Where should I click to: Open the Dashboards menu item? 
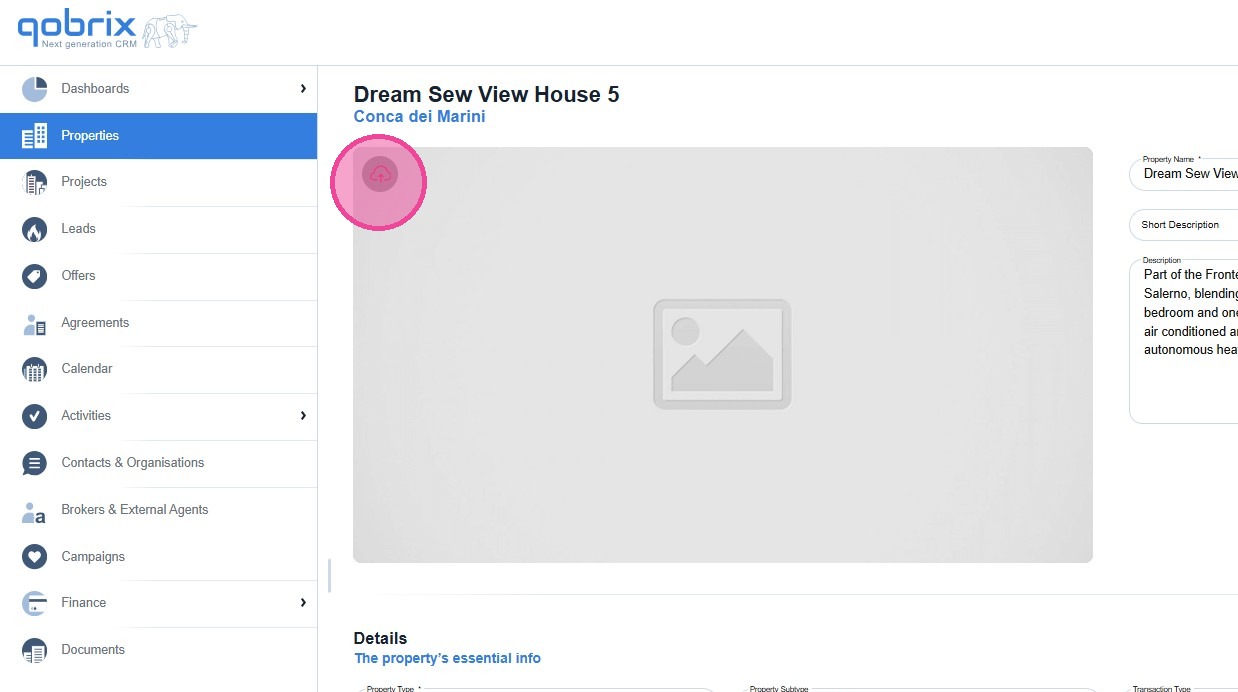click(x=158, y=89)
